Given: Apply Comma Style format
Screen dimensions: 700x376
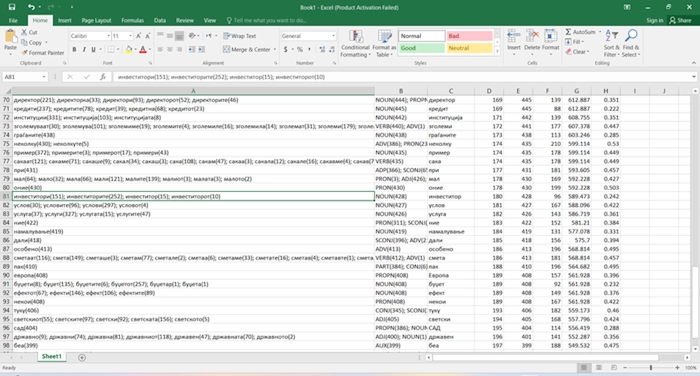Looking at the screenshot, I should coord(309,50).
